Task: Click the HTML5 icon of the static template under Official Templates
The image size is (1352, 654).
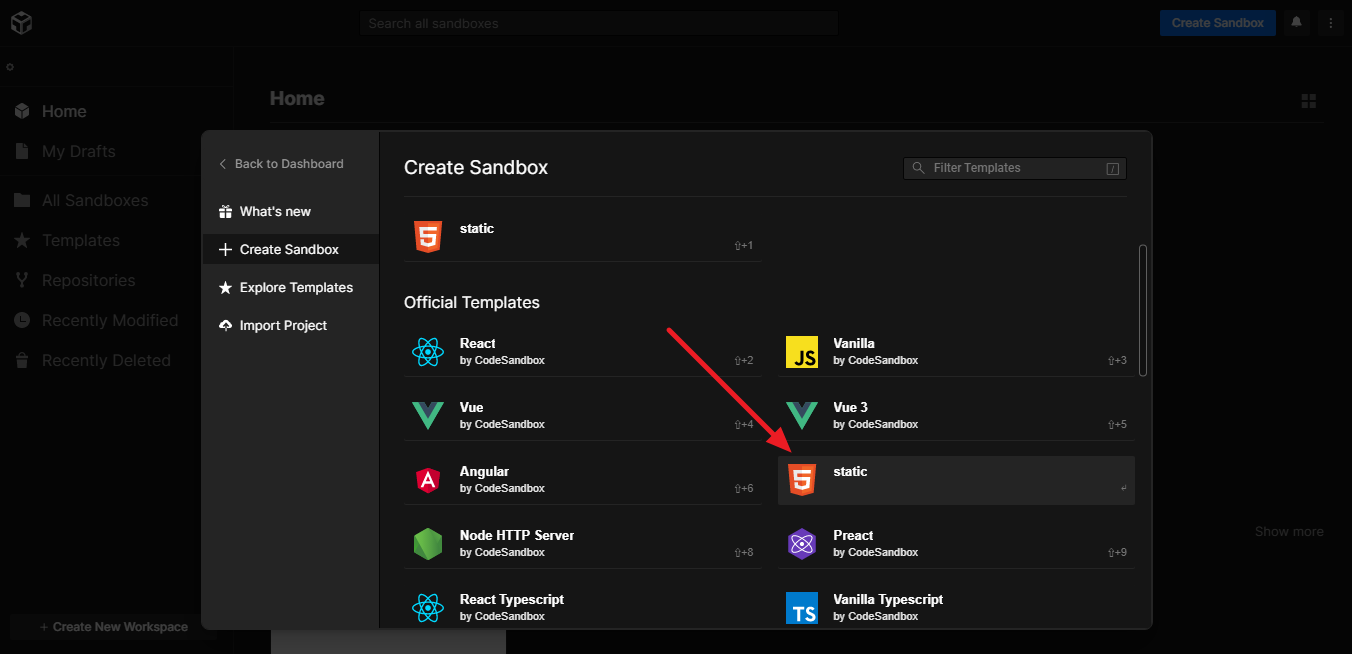Action: [802, 480]
